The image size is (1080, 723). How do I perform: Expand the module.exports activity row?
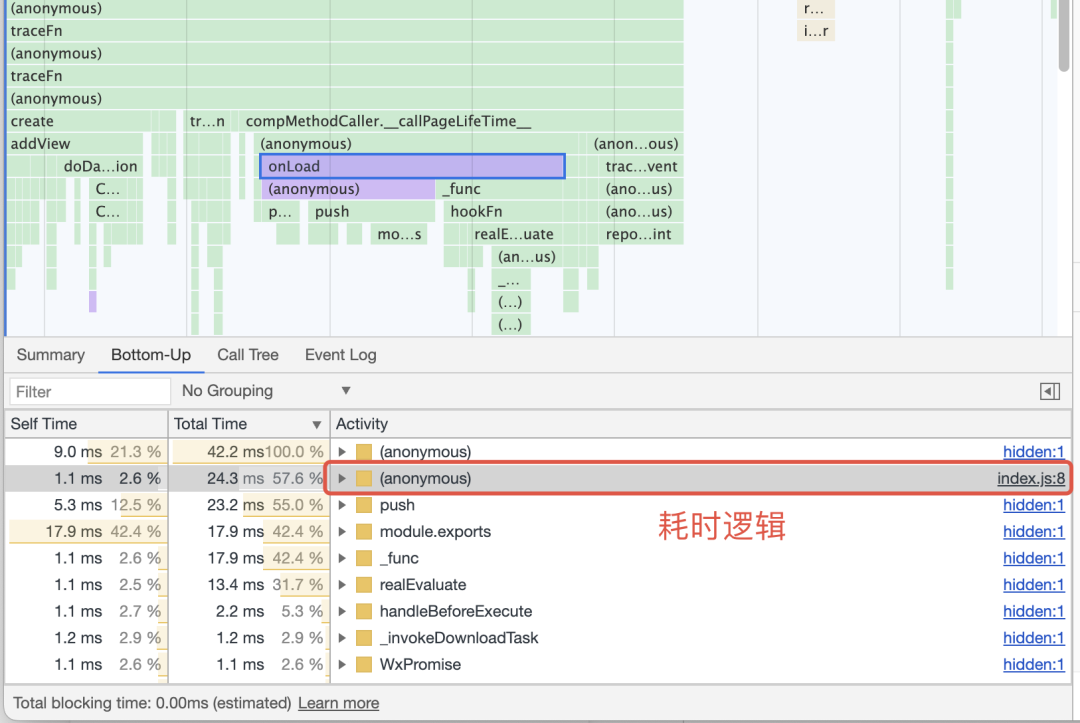(342, 532)
